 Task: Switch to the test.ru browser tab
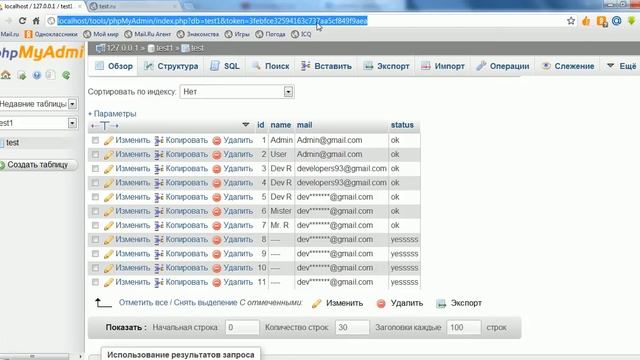133,6
